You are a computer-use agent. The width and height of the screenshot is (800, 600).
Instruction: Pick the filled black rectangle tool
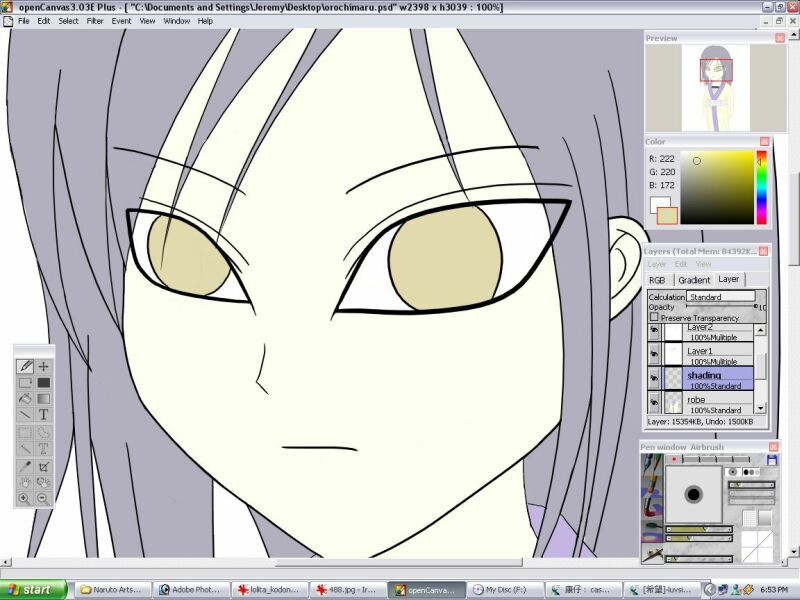[43, 383]
